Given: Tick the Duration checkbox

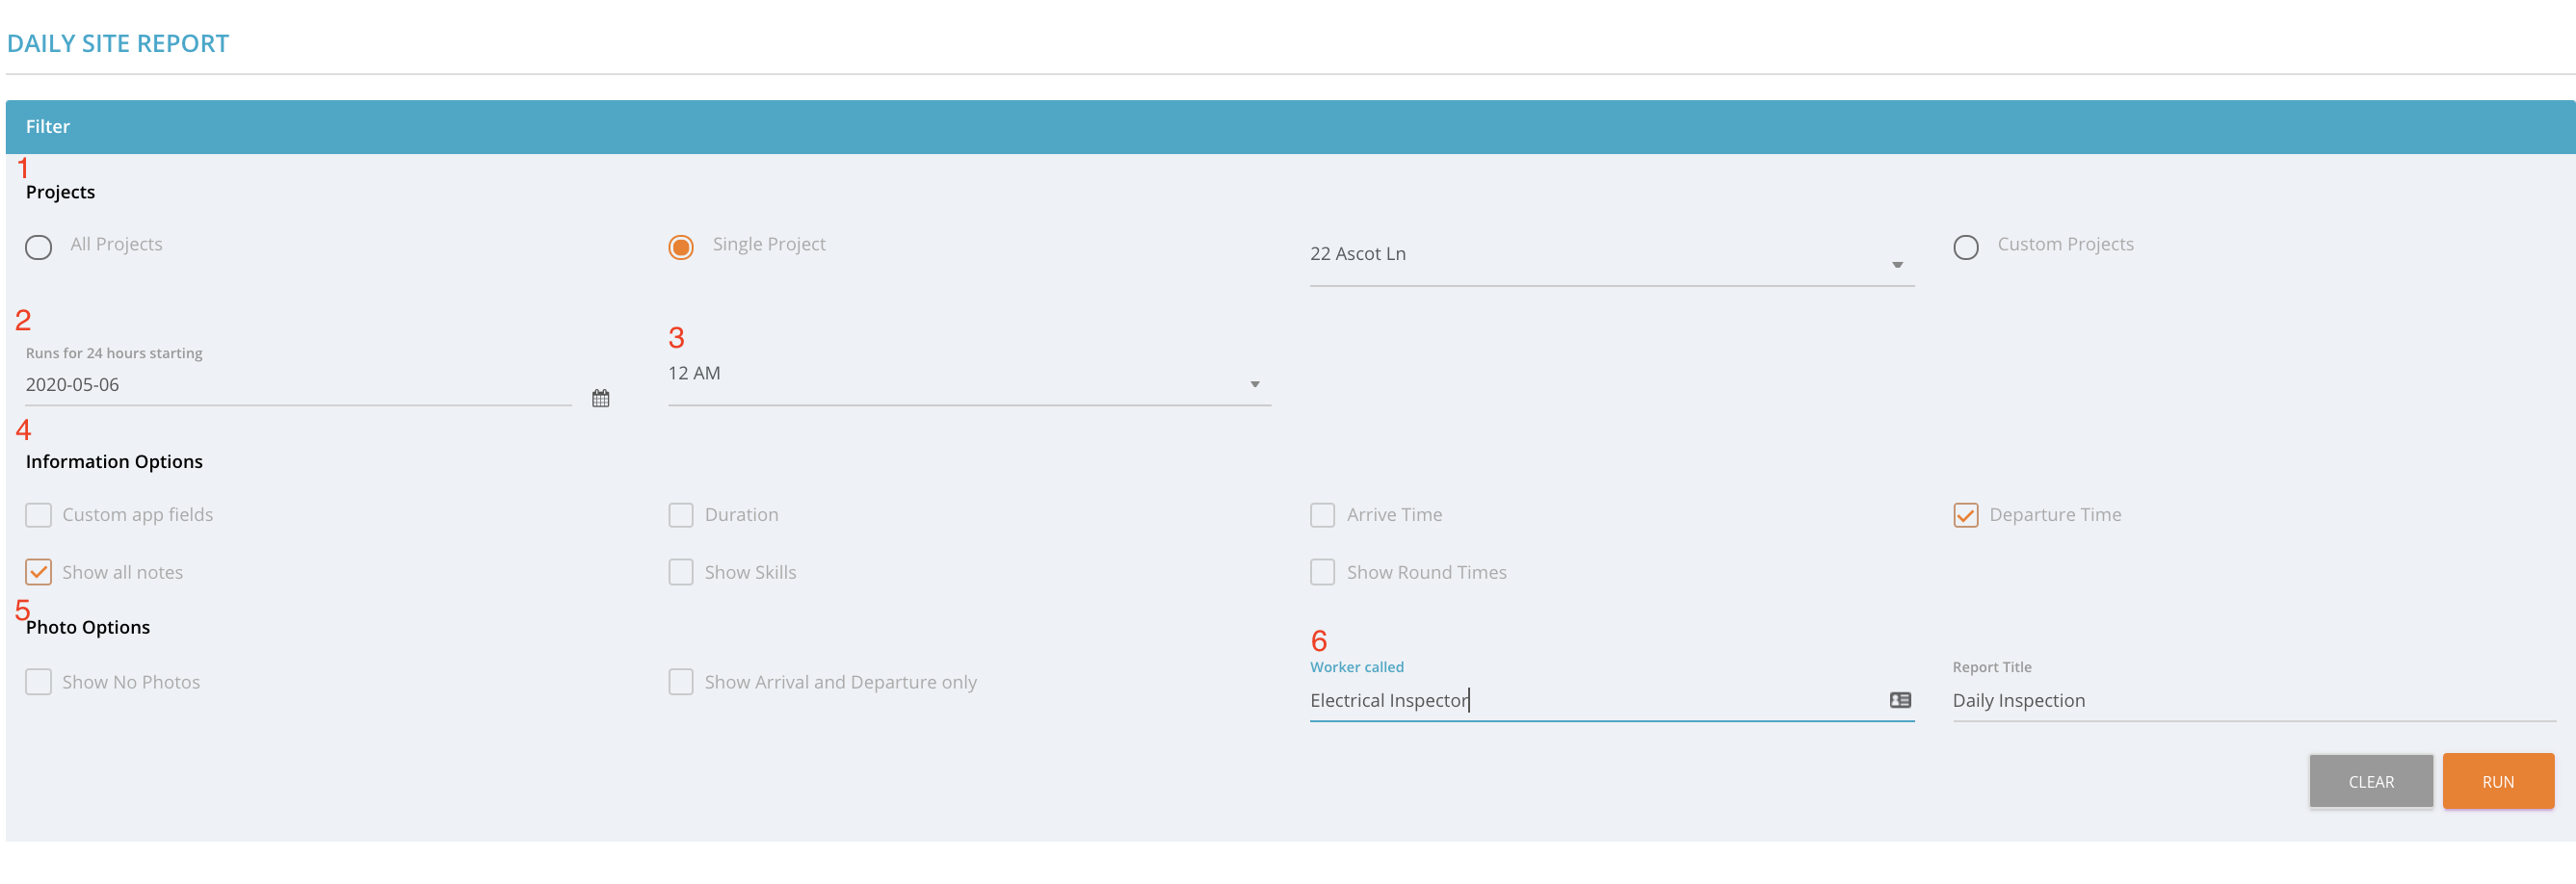Looking at the screenshot, I should pos(681,515).
